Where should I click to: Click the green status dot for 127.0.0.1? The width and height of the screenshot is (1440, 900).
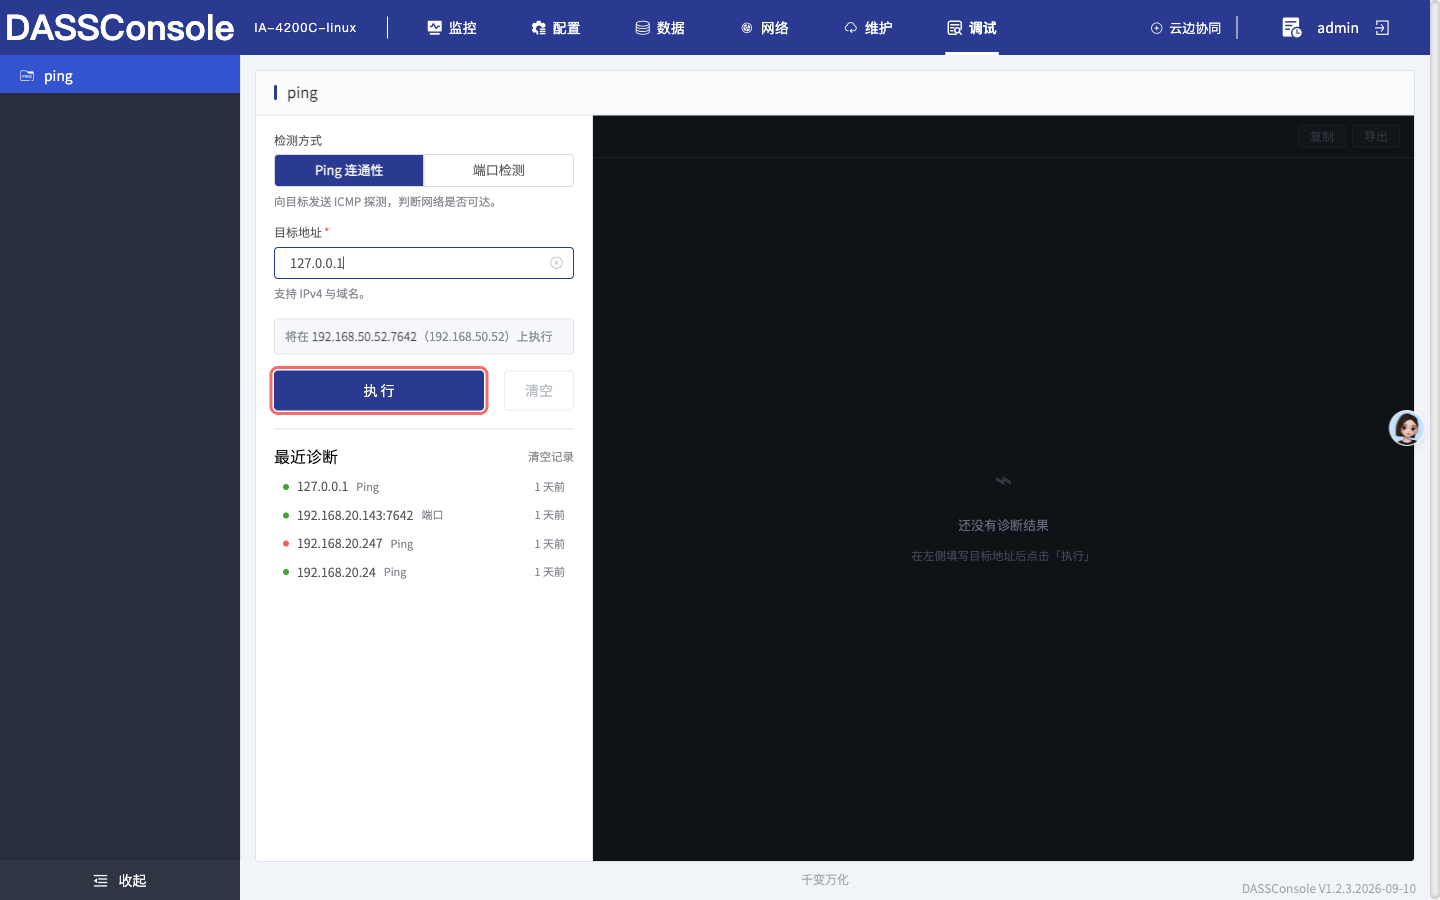[x=286, y=487]
